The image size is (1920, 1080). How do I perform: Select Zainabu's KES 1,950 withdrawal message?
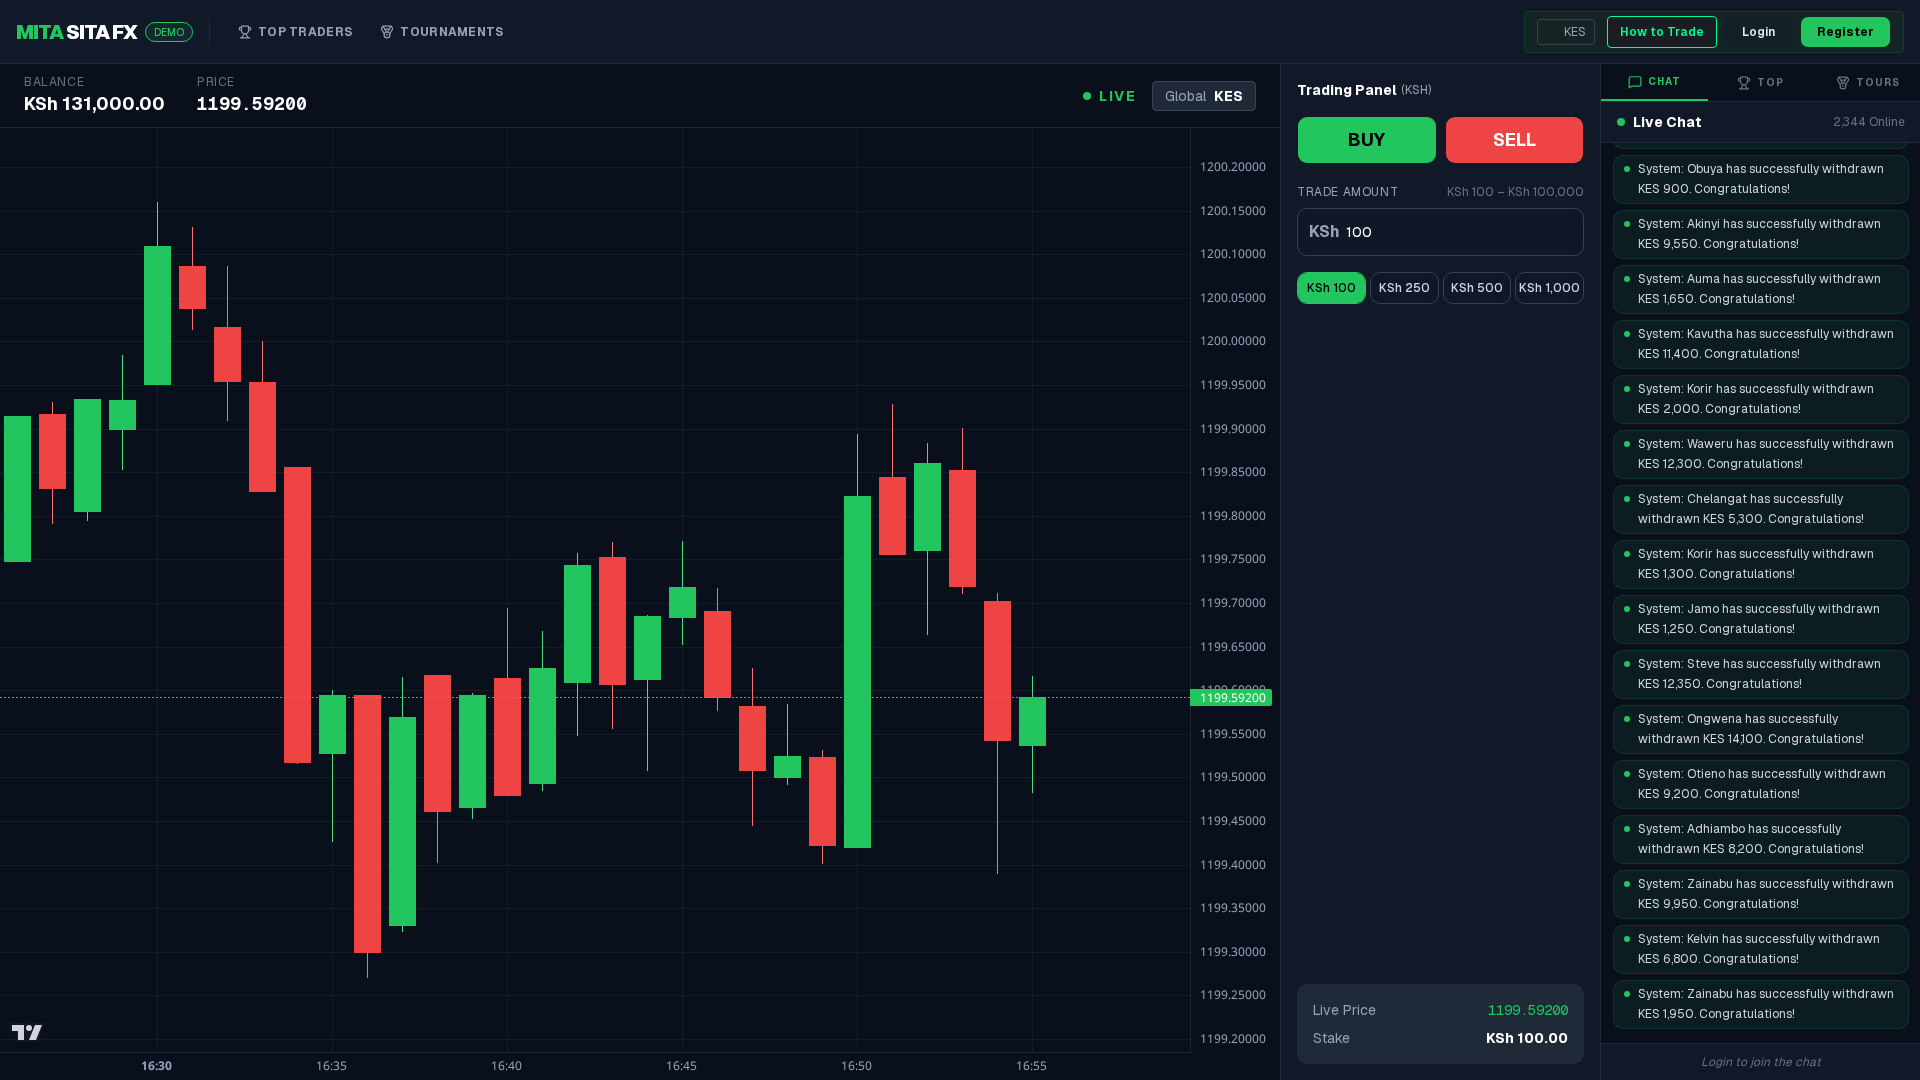pyautogui.click(x=1761, y=1004)
